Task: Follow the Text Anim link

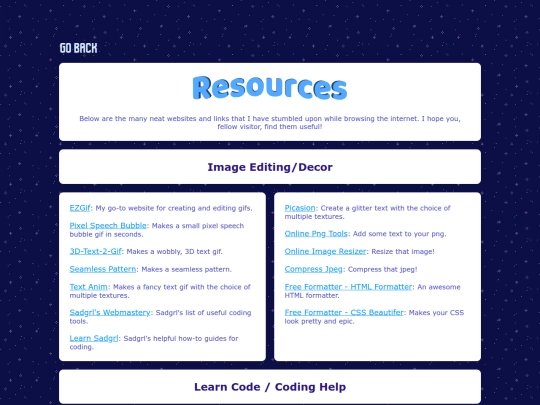Action: point(89,287)
